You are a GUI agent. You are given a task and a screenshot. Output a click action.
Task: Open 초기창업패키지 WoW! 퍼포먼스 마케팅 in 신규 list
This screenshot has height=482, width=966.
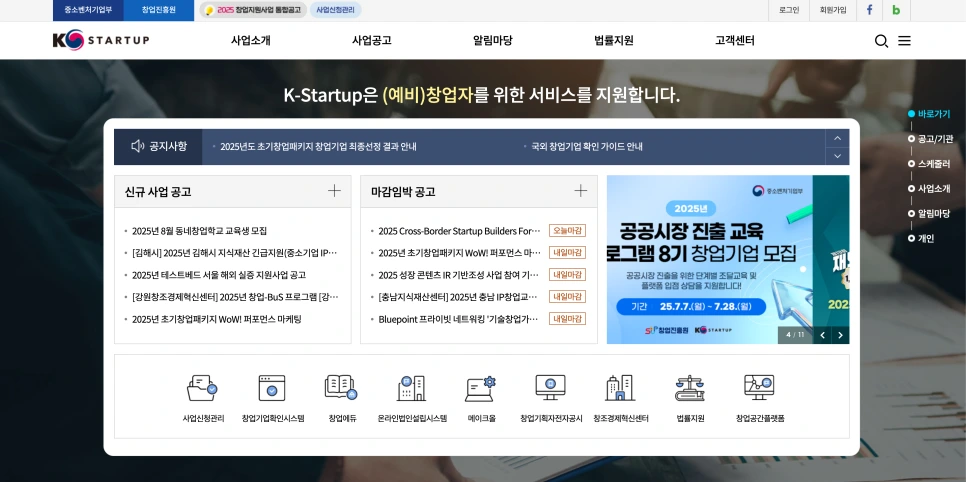tap(217, 319)
